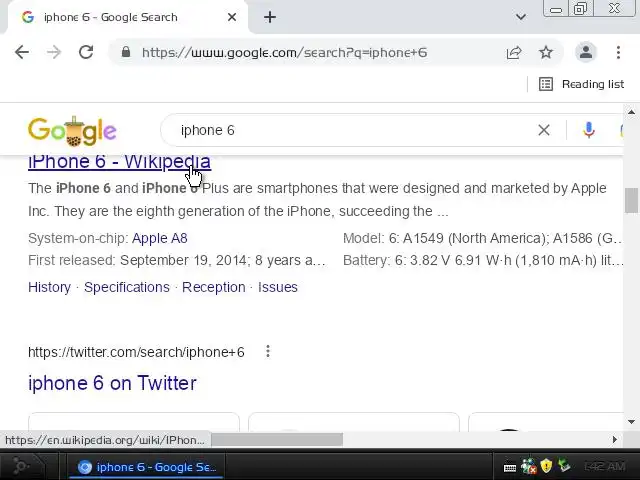The image size is (640, 480).
Task: Go back to the previous page
Action: (22, 52)
